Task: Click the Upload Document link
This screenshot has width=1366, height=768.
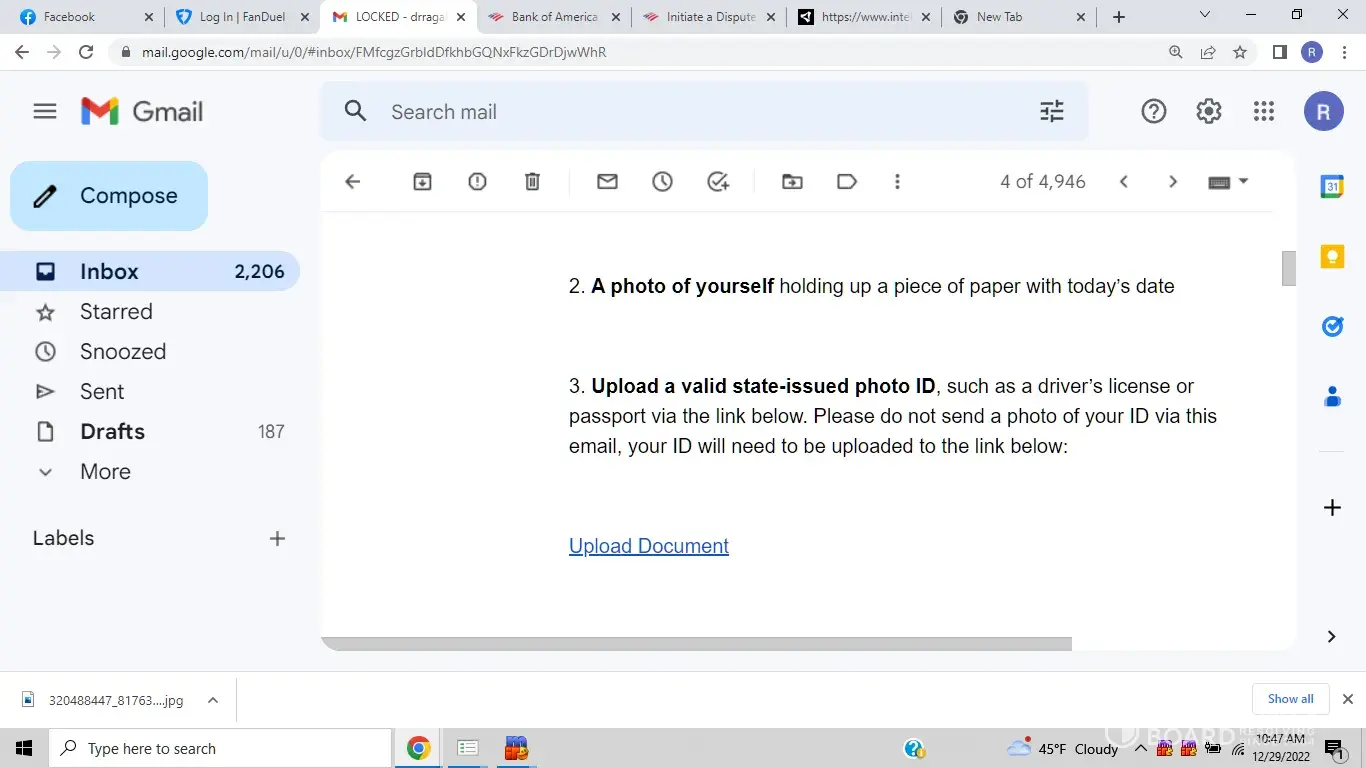Action: (x=648, y=546)
